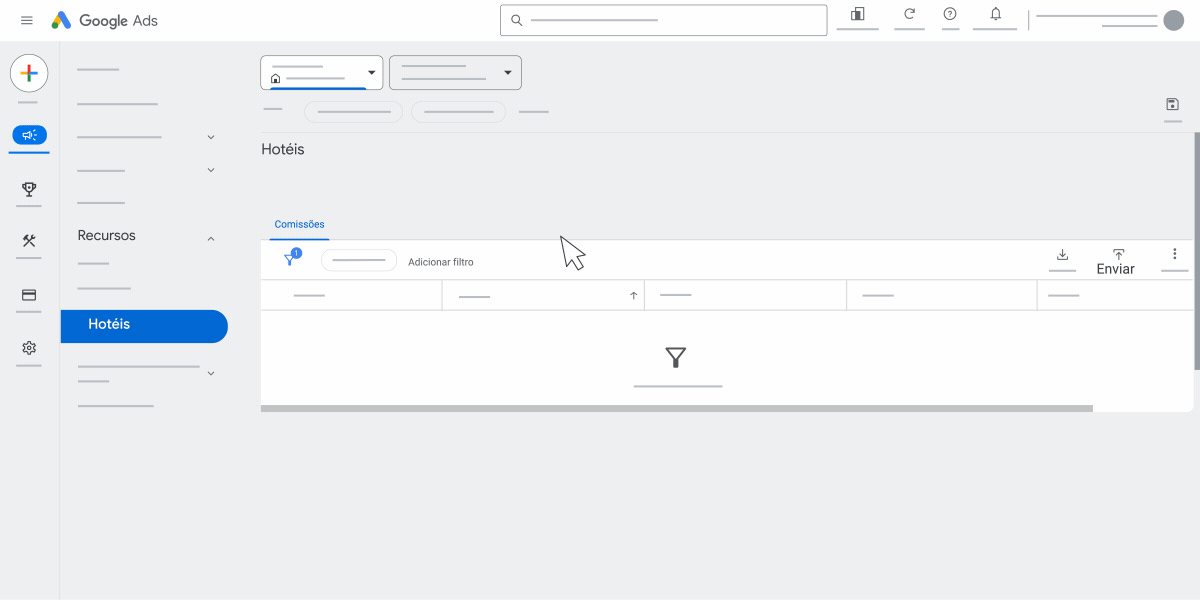Image resolution: width=1200 pixels, height=600 pixels.
Task: Open the Admin gear icon
Action: pos(29,348)
